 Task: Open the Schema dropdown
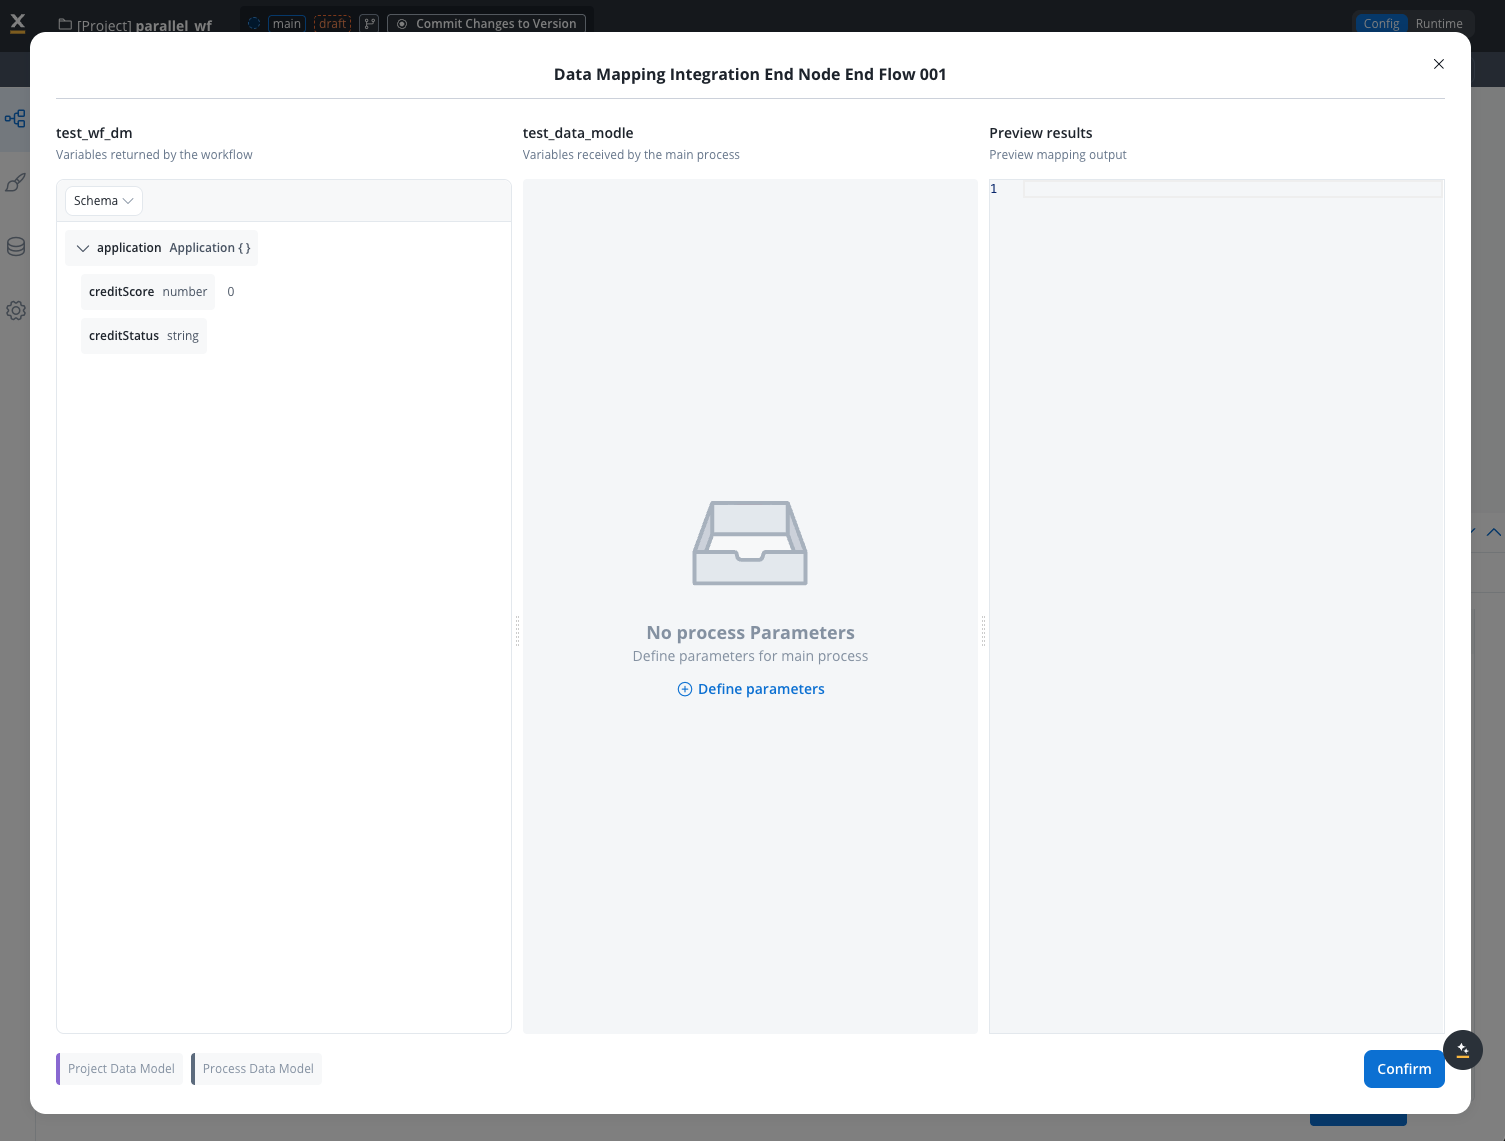click(x=104, y=201)
